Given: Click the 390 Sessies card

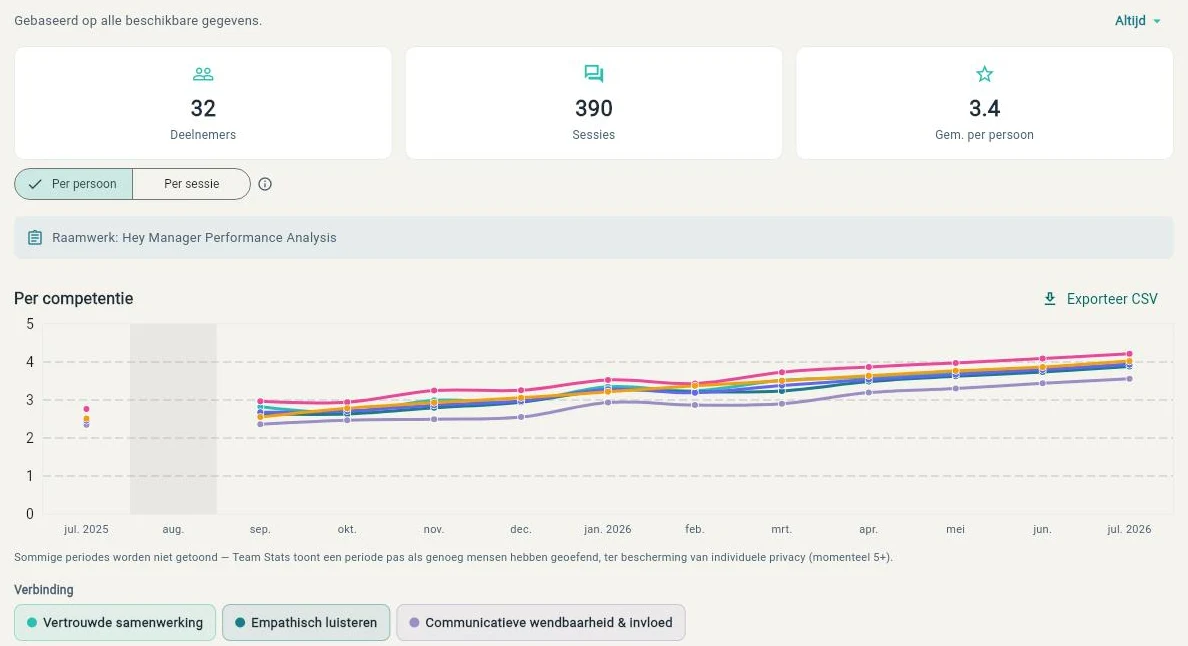Looking at the screenshot, I should (x=593, y=103).
